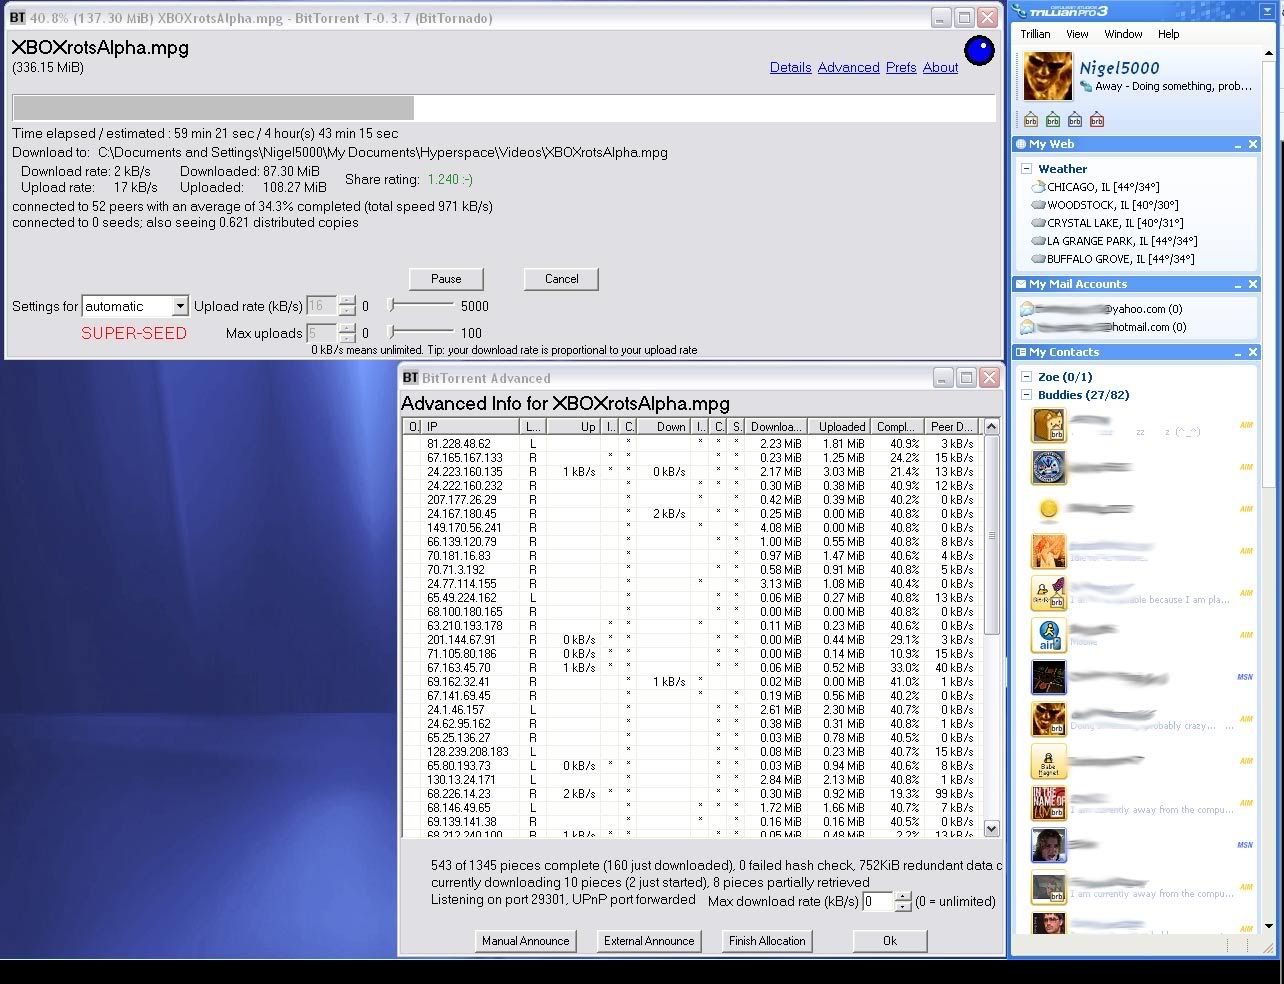Click the Manual Announce button
This screenshot has height=984, width=1284.
(525, 941)
